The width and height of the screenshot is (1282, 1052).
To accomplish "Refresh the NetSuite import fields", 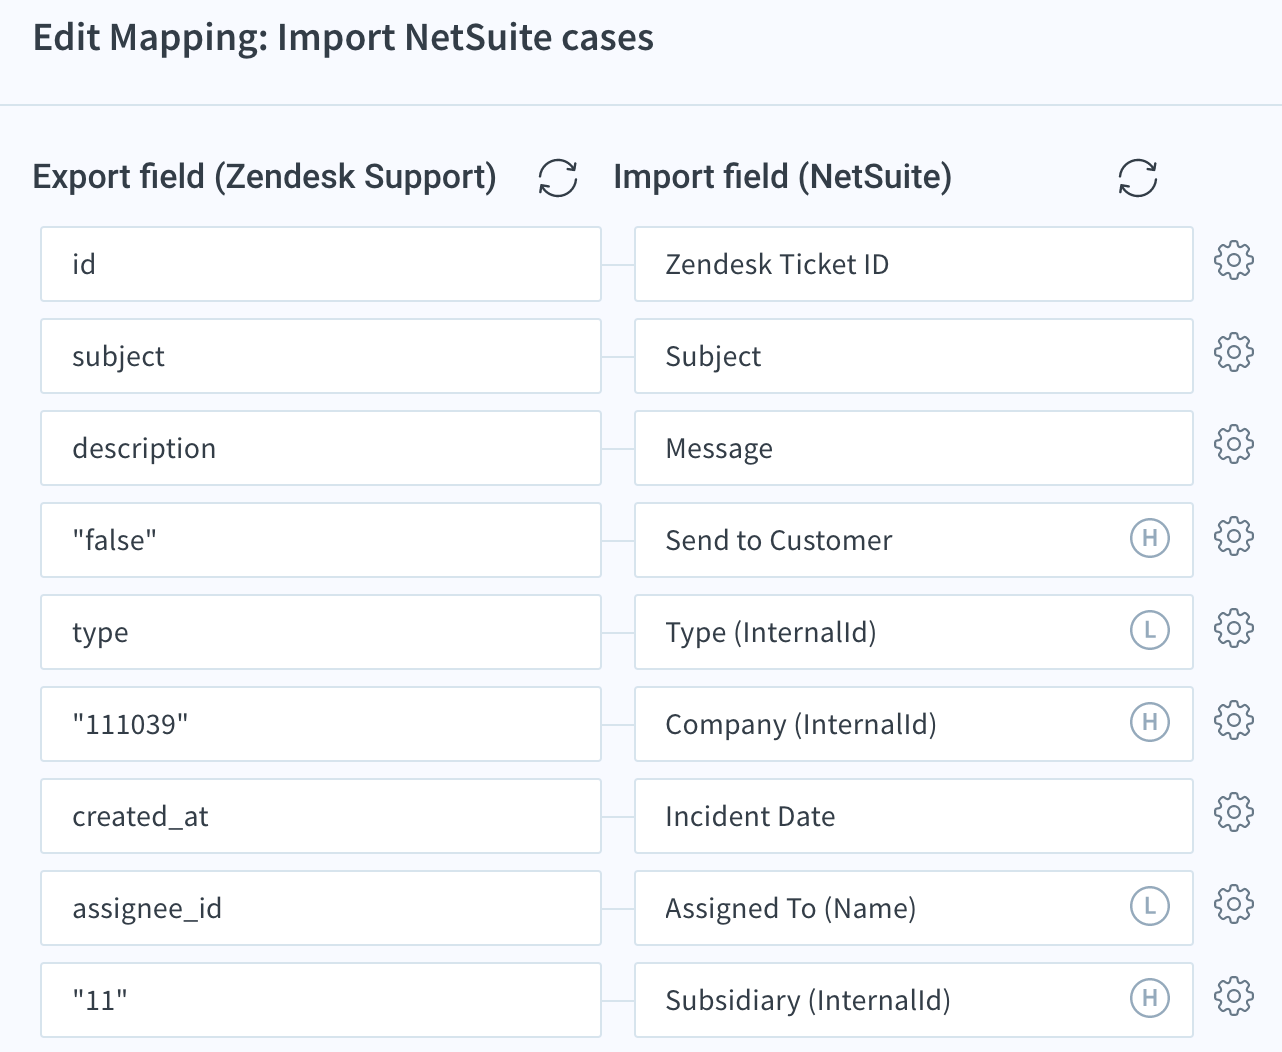I will point(1138,178).
